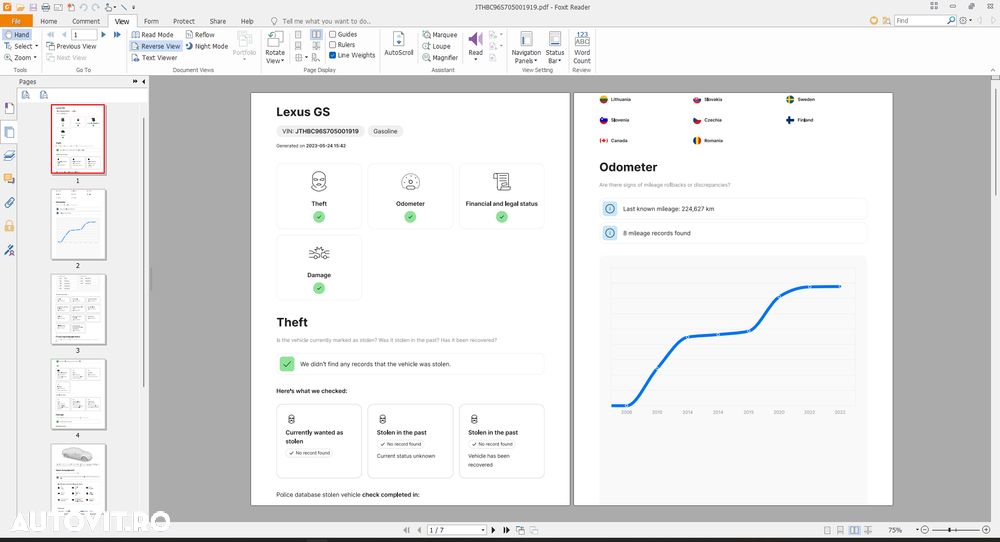Click ribbon previous page arrow
1000x542 pixels.
pyautogui.click(x=64, y=34)
